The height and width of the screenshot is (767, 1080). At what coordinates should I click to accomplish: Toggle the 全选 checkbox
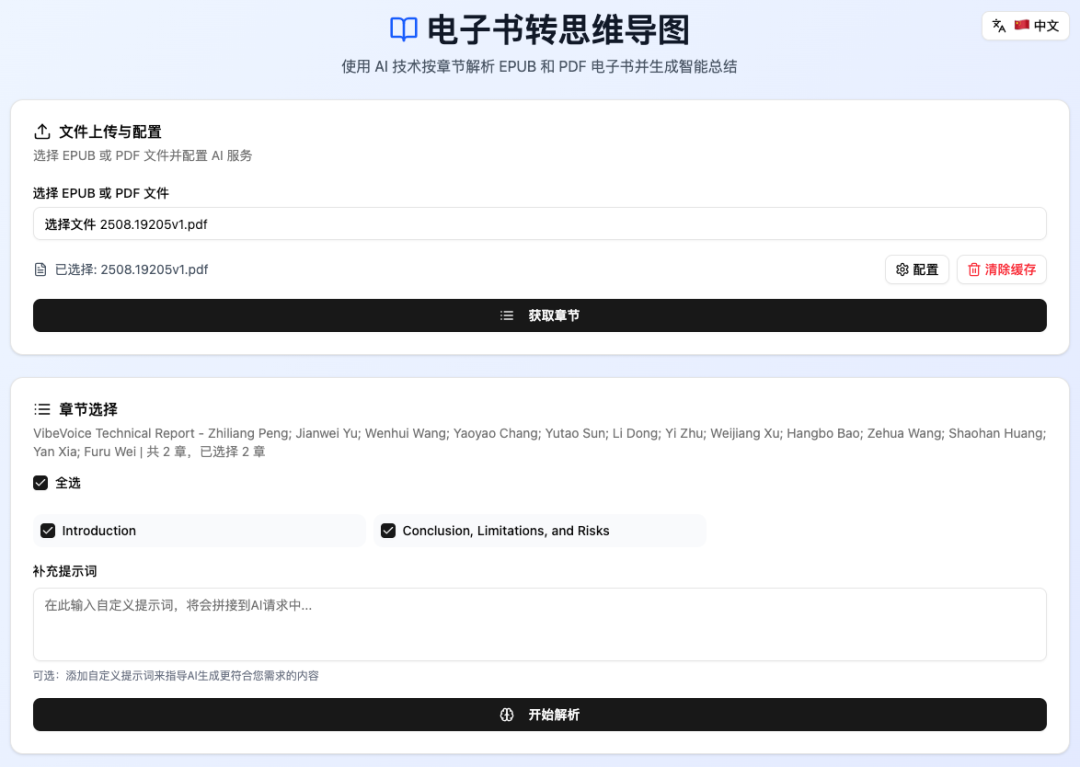pos(41,483)
